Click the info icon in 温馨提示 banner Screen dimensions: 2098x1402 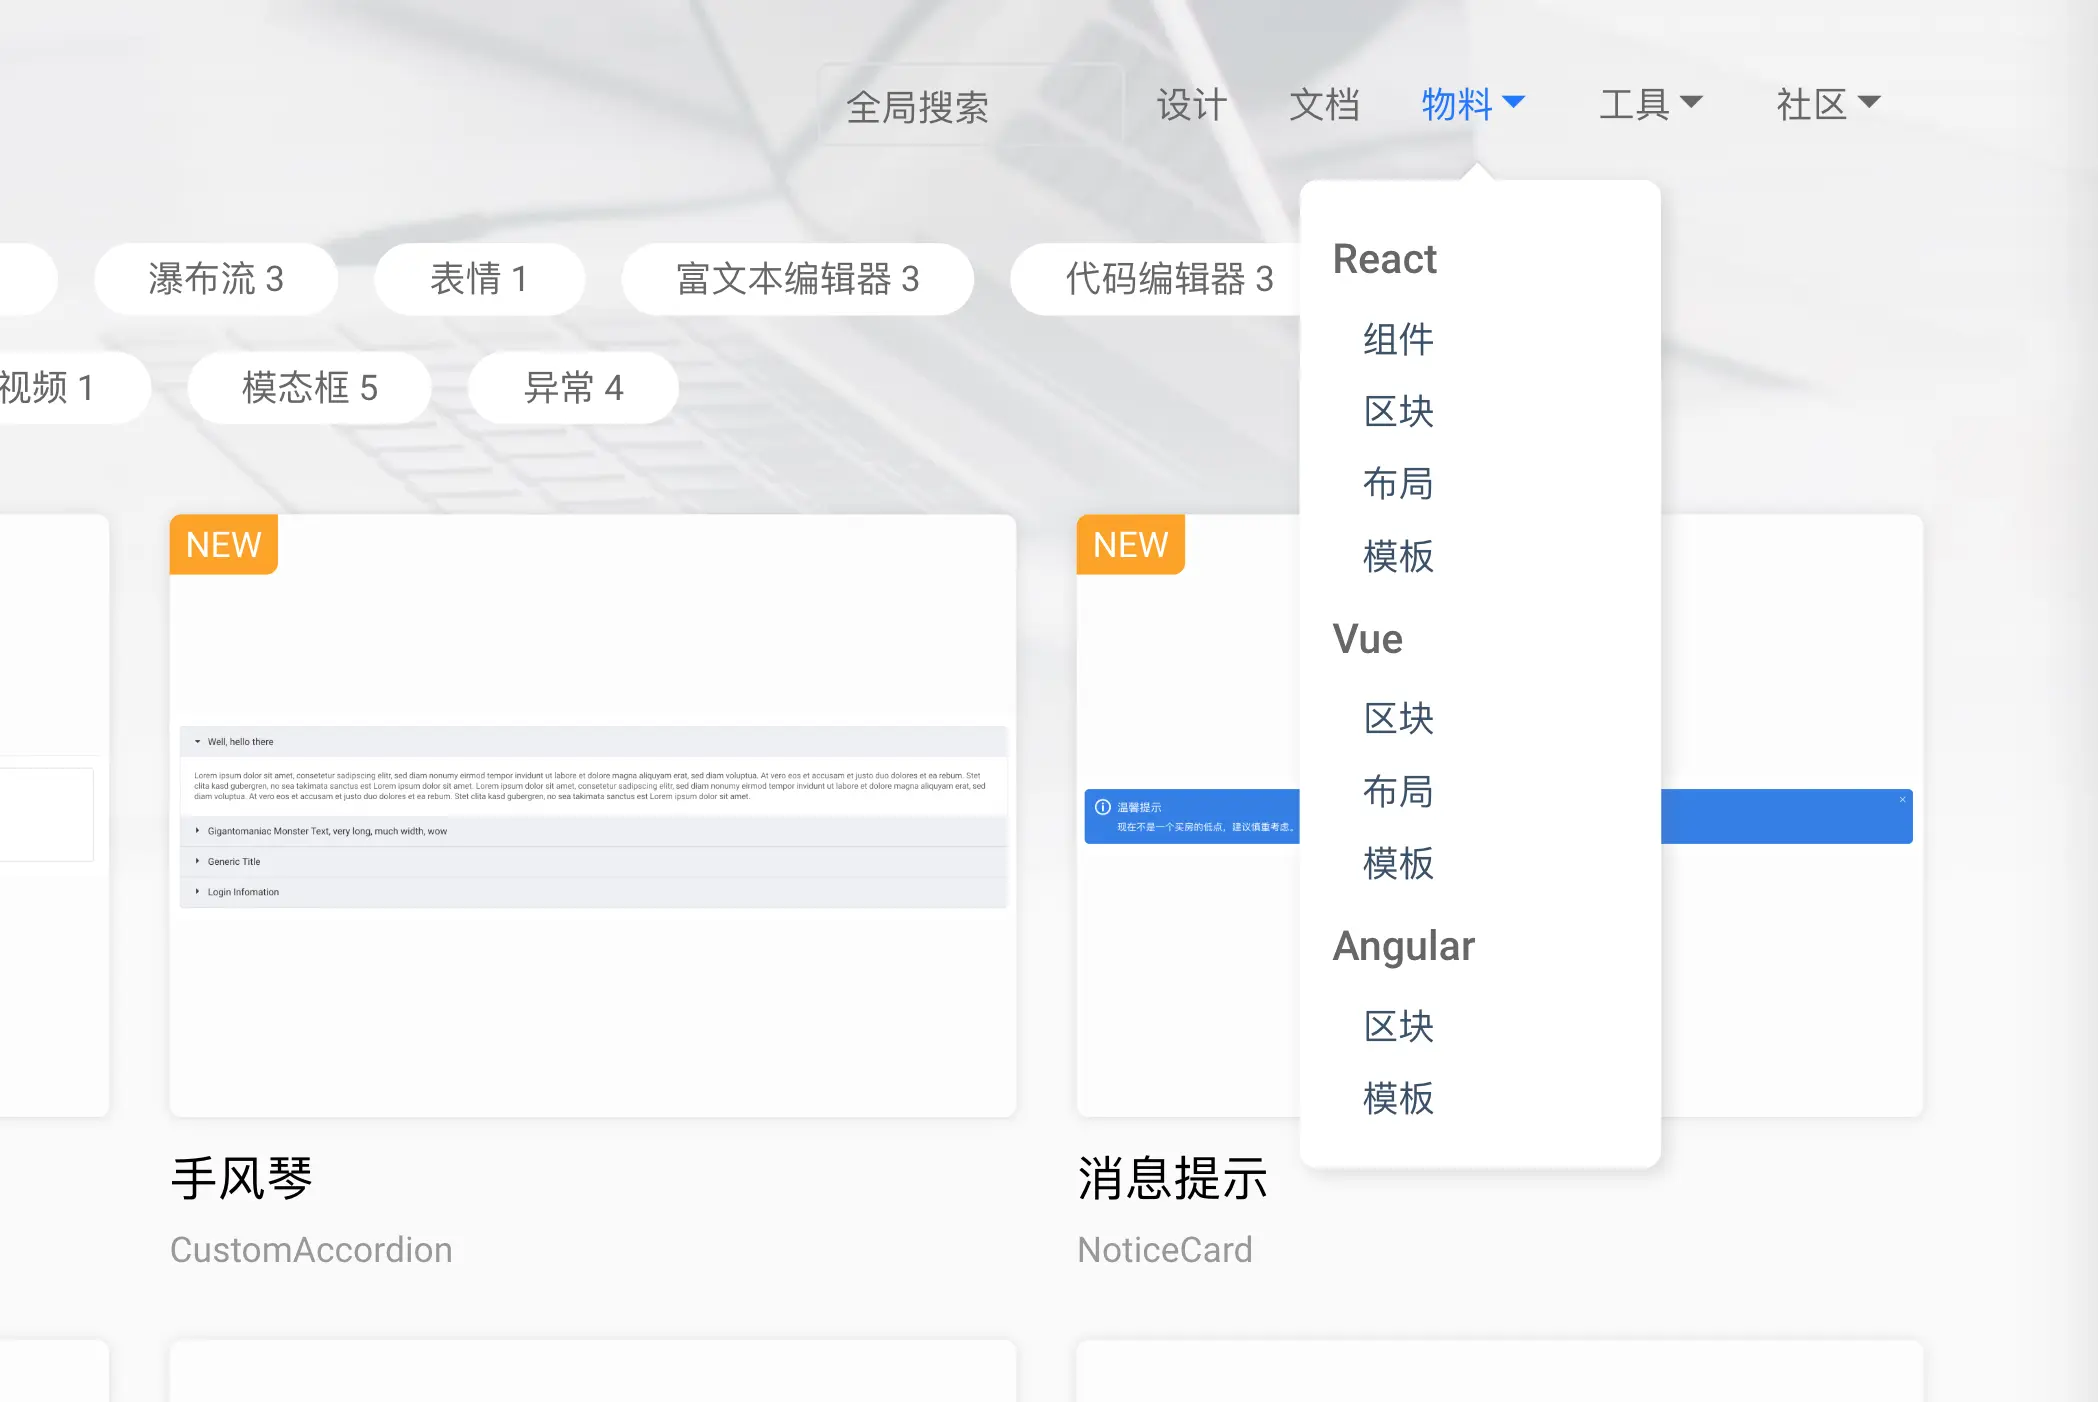point(1103,807)
